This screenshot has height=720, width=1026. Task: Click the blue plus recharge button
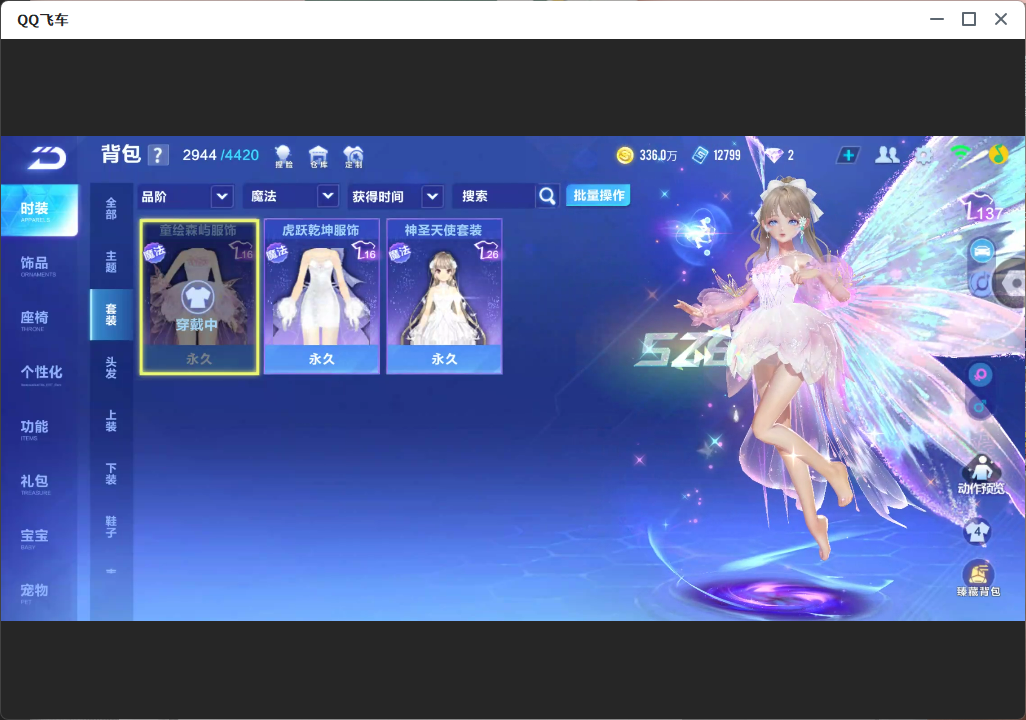click(848, 155)
